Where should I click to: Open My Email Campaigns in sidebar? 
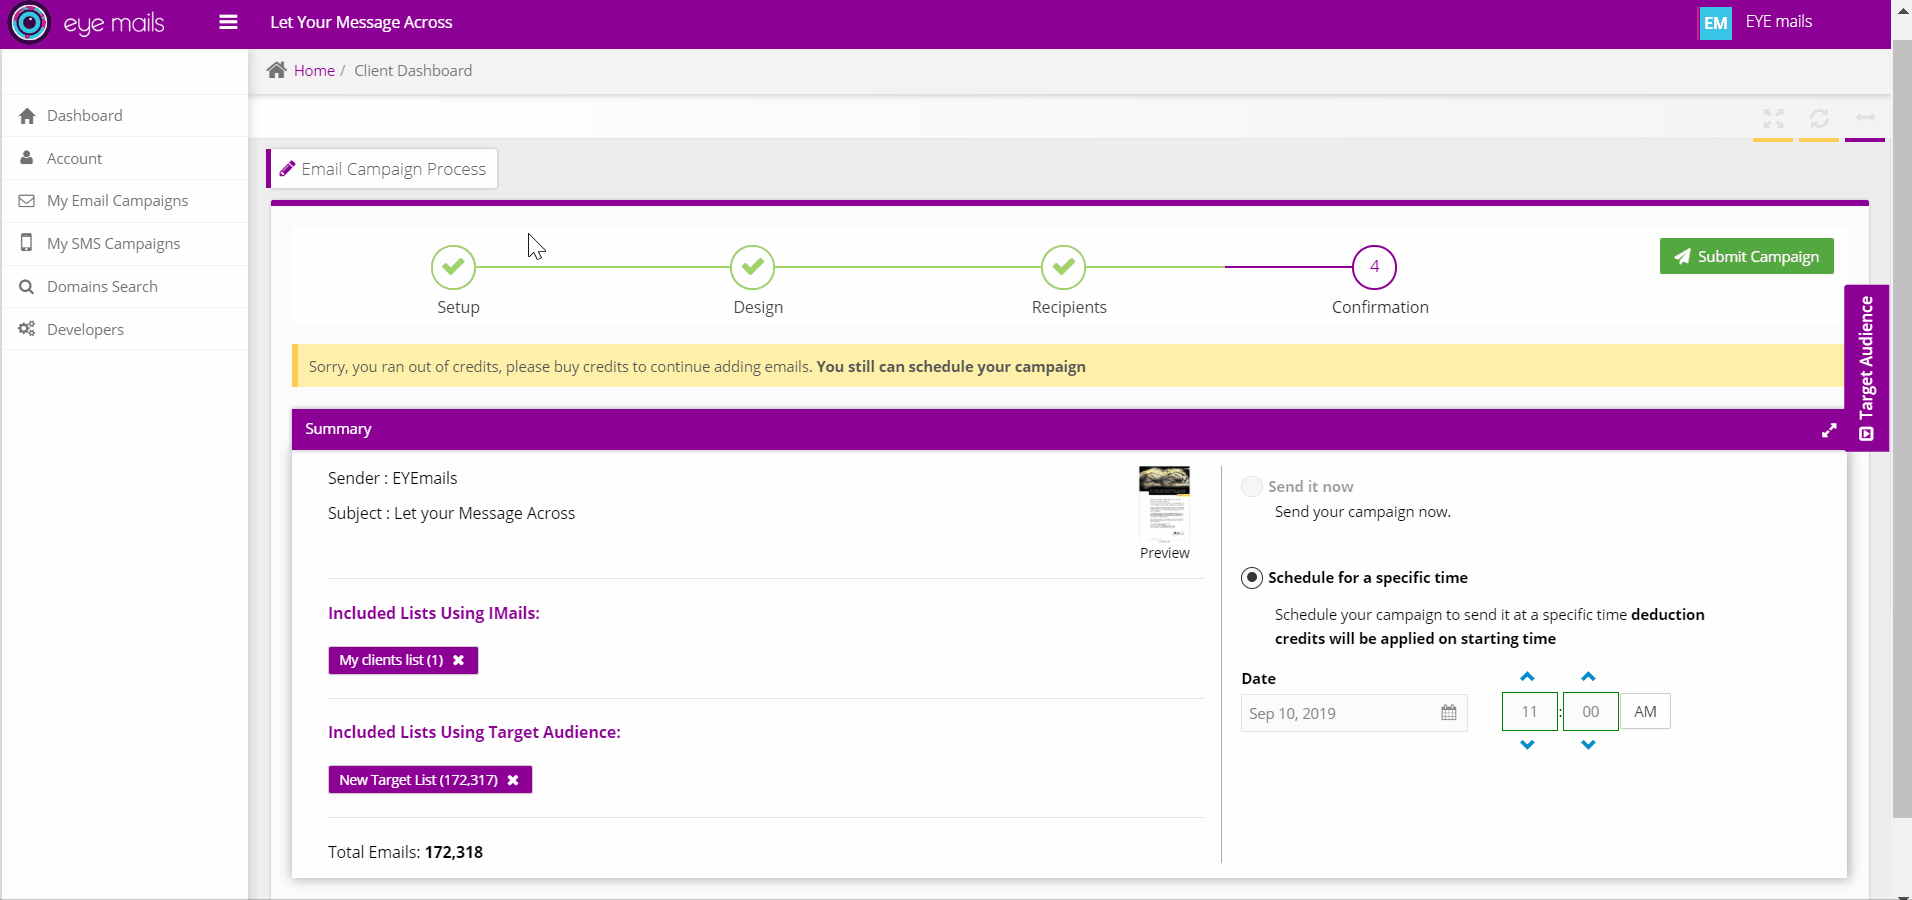pyautogui.click(x=117, y=201)
